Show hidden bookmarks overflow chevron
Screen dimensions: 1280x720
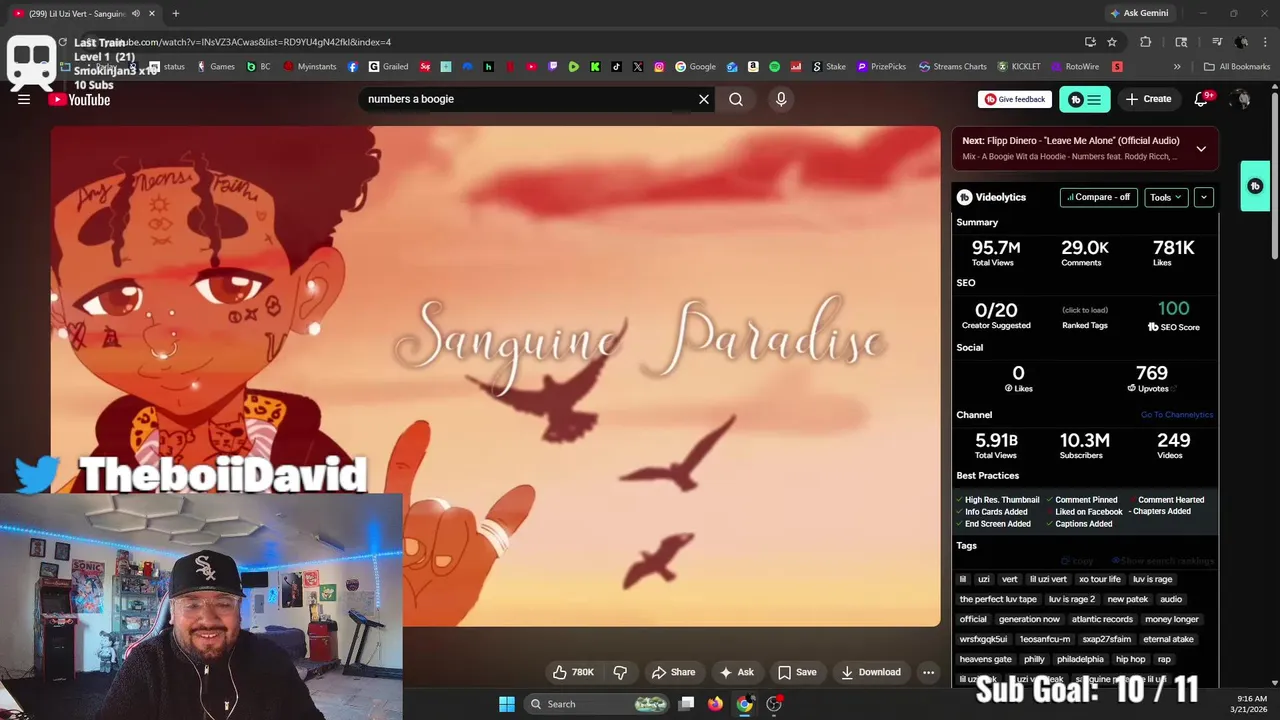(1177, 67)
